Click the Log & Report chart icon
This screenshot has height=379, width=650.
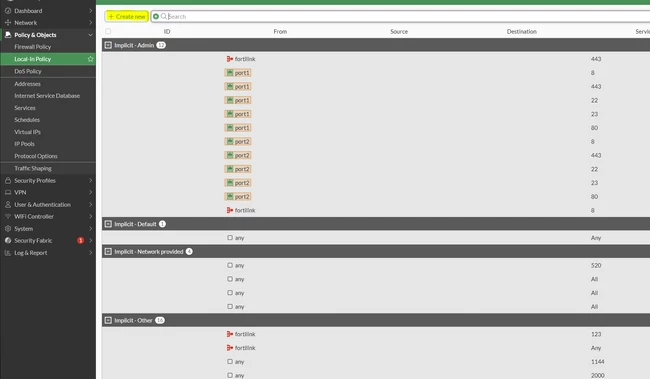coord(8,253)
